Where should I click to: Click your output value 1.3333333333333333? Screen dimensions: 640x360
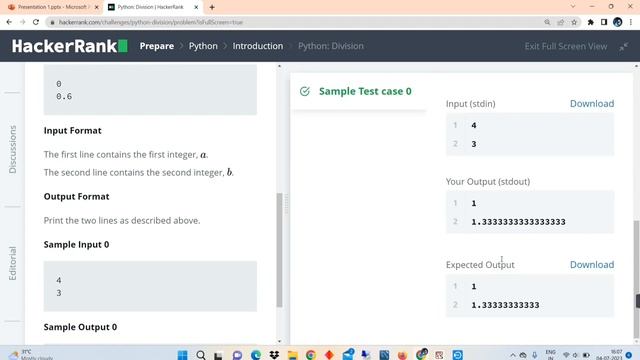tap(518, 222)
